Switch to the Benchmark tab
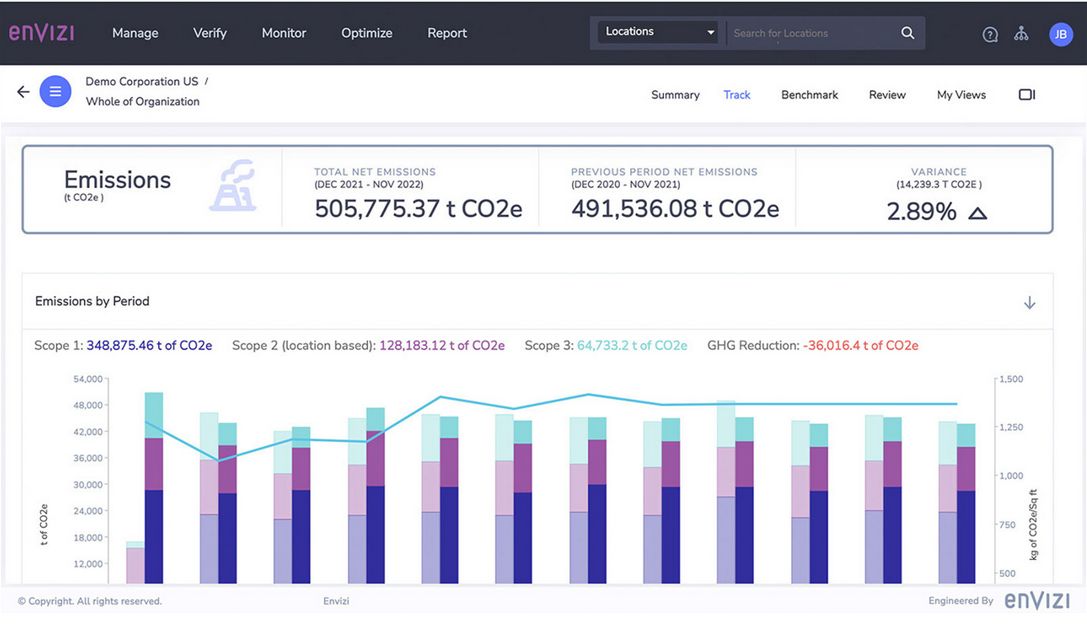The image size is (1087, 634). [x=809, y=95]
